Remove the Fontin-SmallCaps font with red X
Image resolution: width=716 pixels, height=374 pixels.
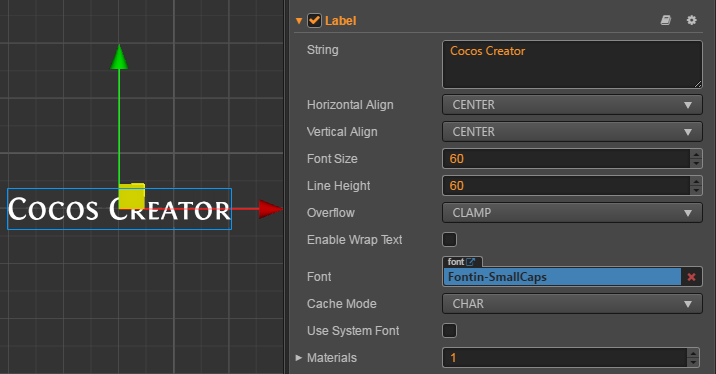(x=691, y=277)
